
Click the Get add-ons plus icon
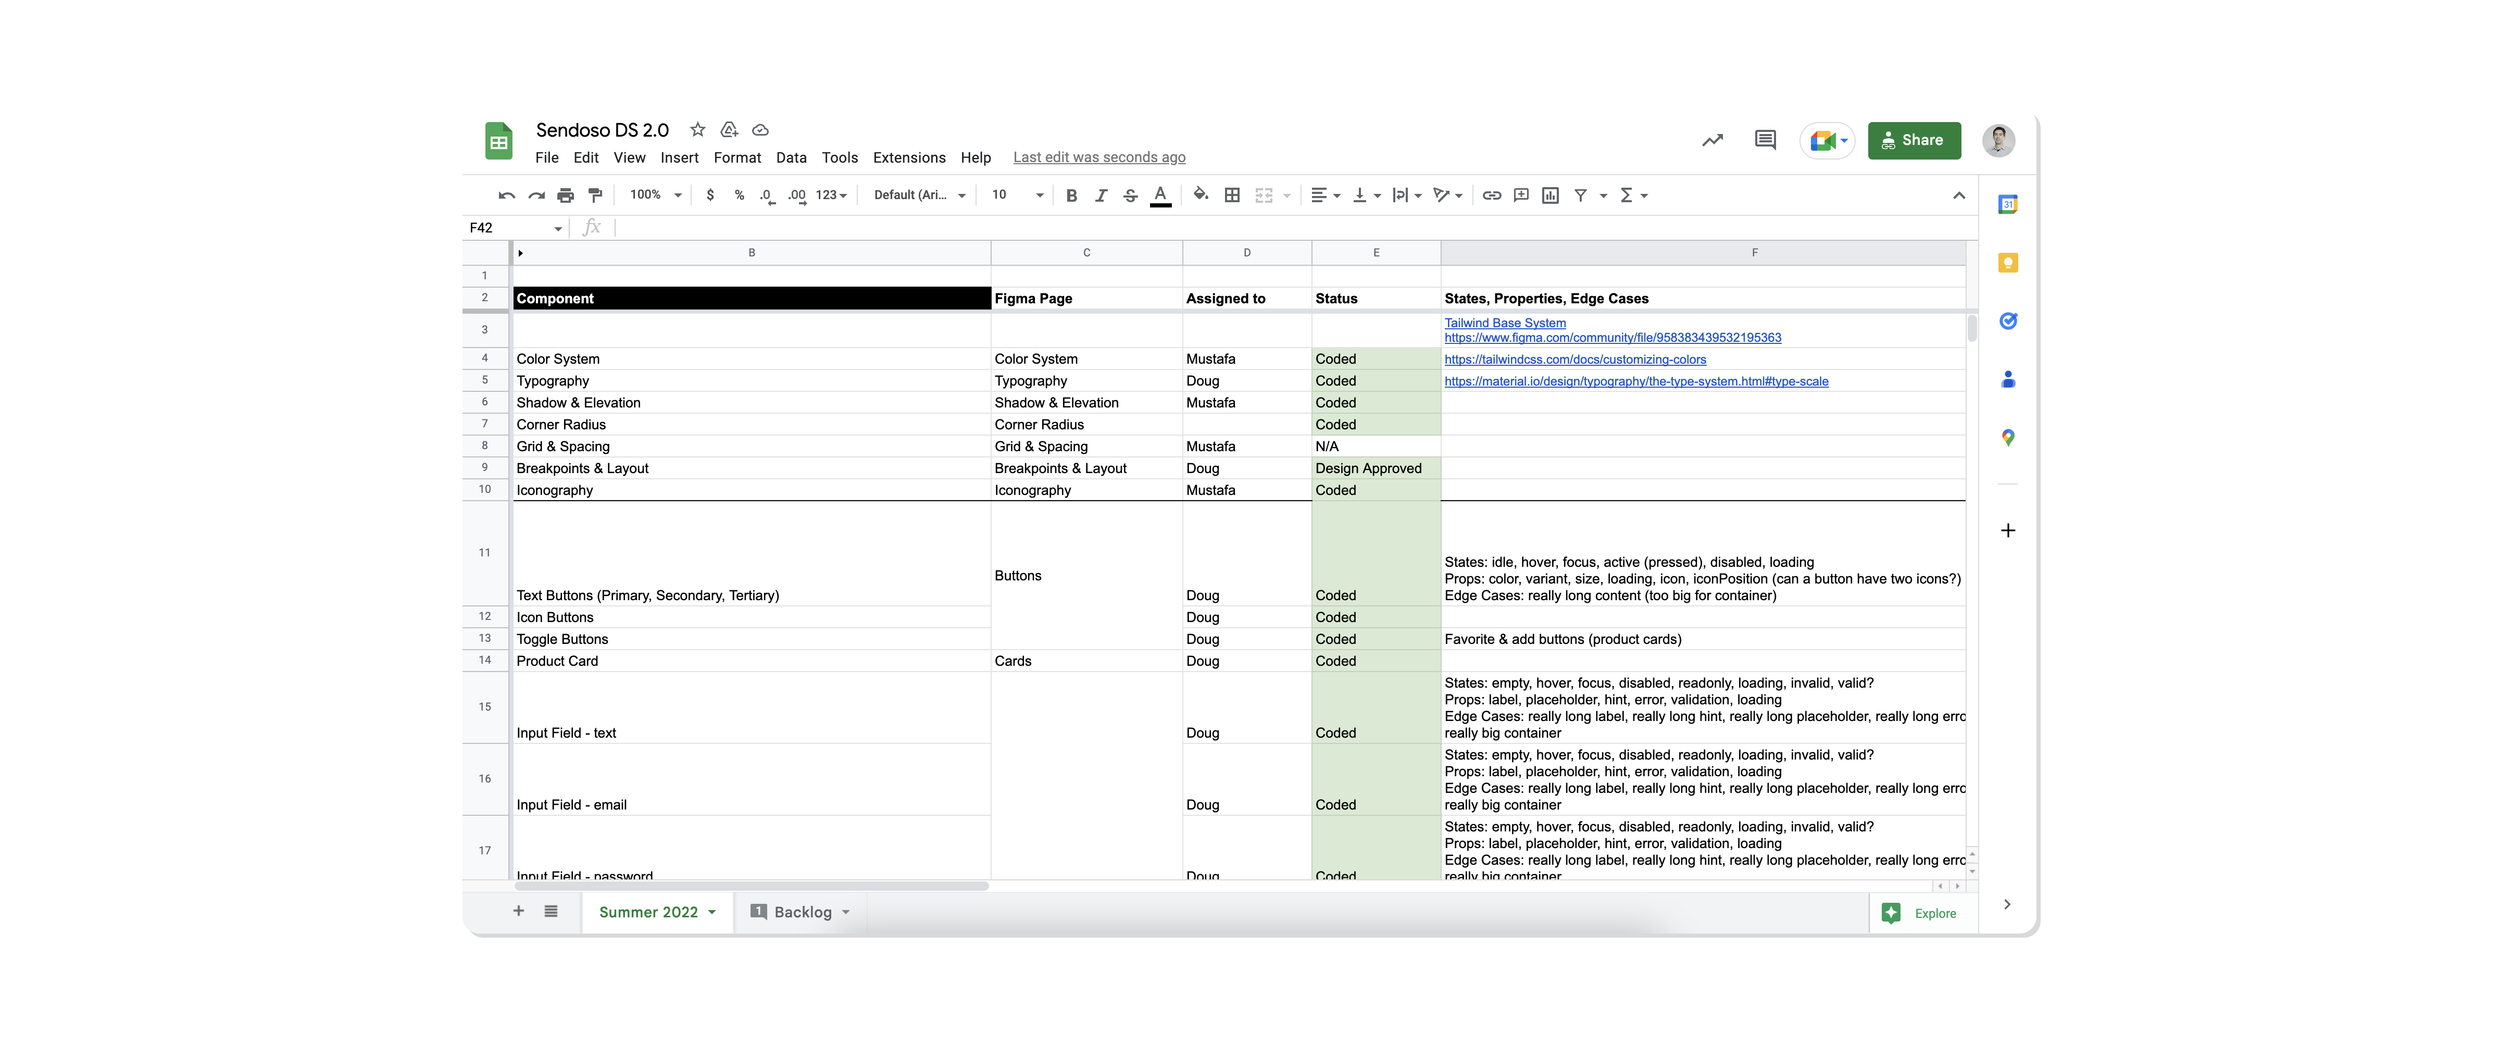point(2008,530)
